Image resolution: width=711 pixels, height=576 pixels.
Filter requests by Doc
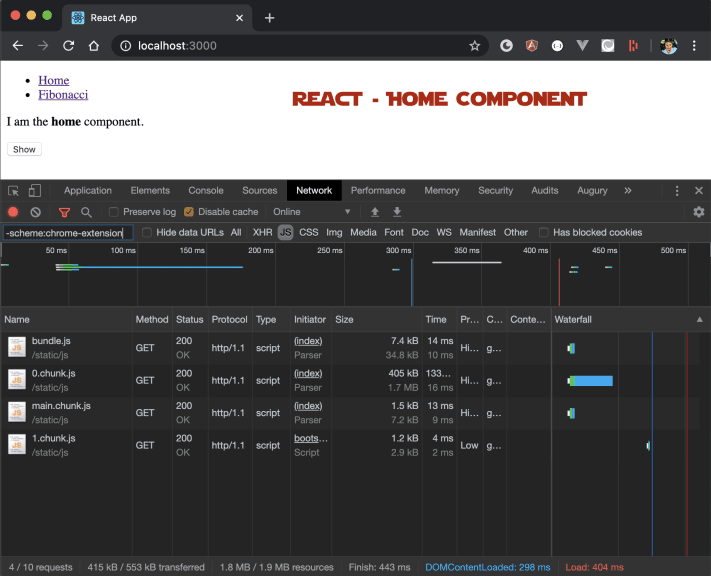pyautogui.click(x=420, y=233)
